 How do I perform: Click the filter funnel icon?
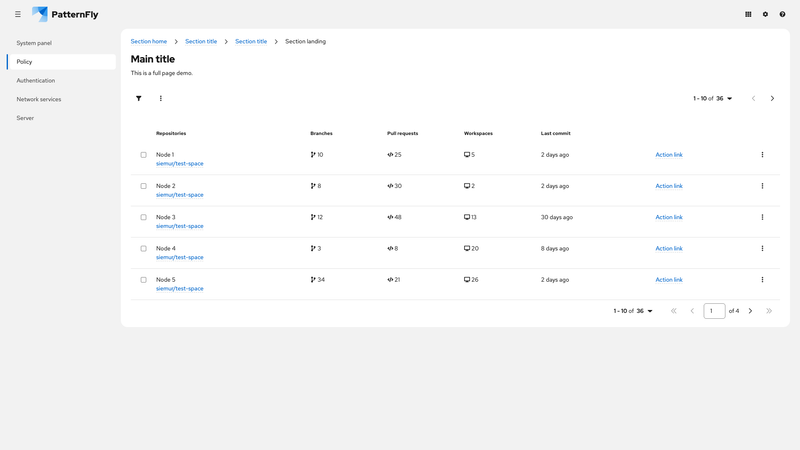point(139,98)
